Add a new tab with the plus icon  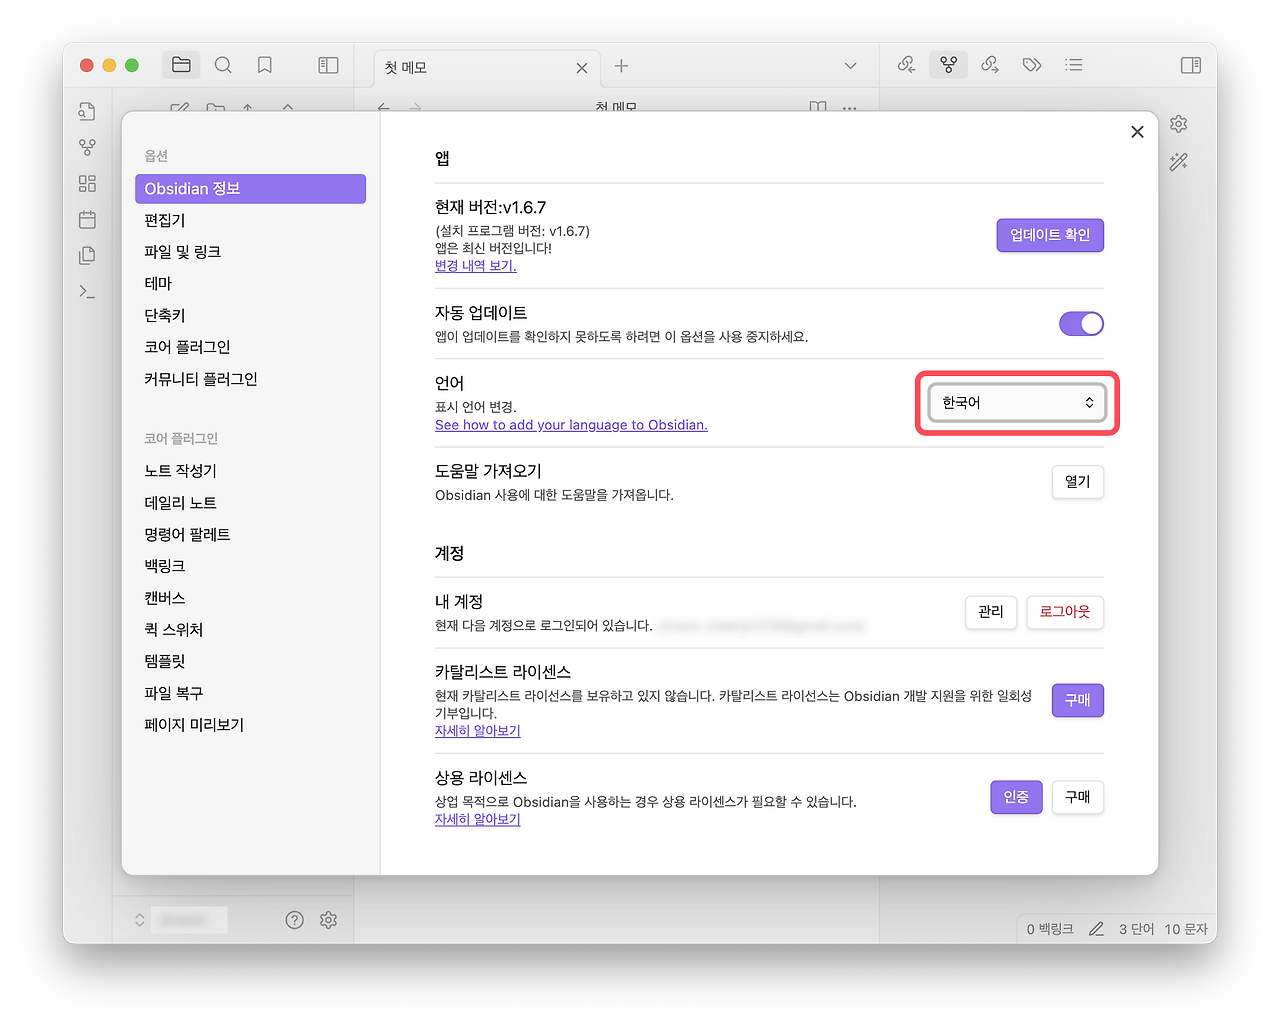coord(621,66)
